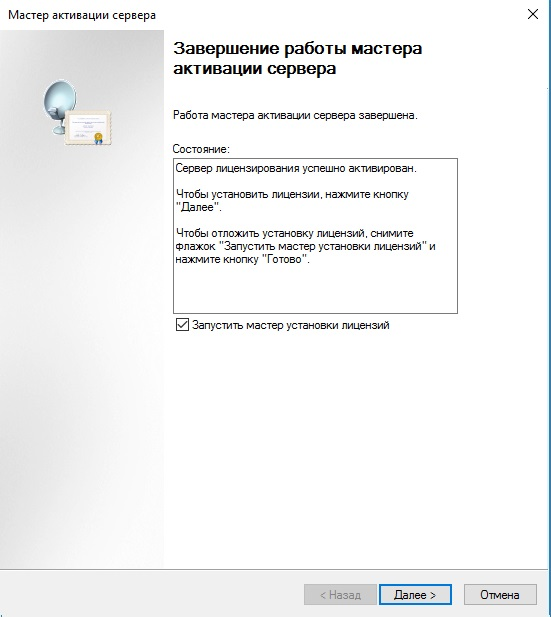
Task: Click text 'Работа мастера активации сервера завершена.'
Action: click(295, 115)
